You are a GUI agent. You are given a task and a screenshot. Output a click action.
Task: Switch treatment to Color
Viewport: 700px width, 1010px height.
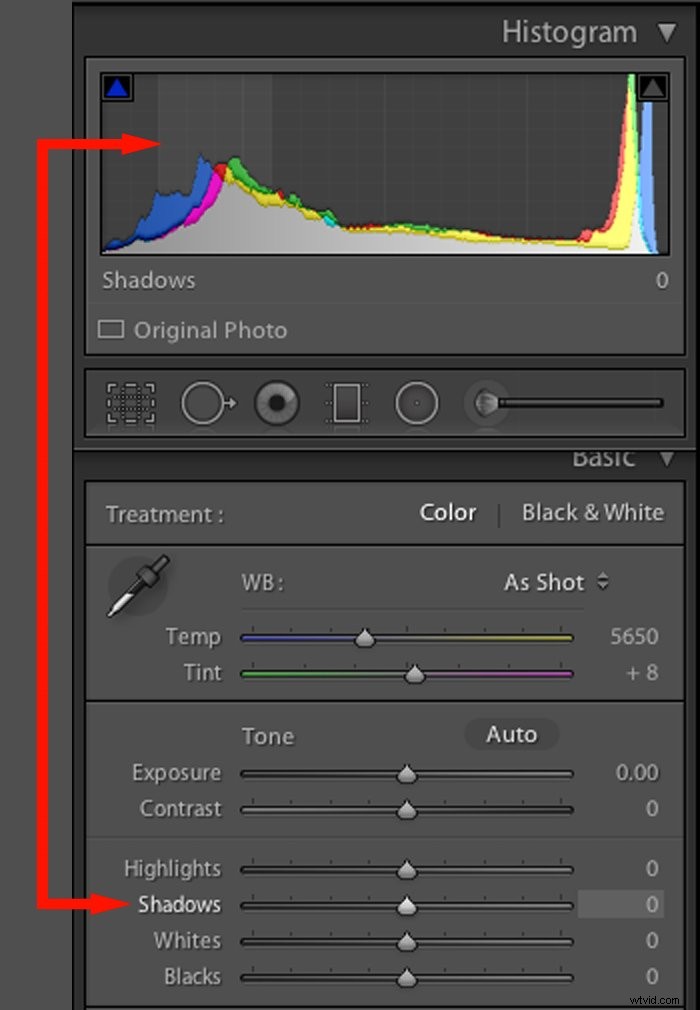(448, 513)
